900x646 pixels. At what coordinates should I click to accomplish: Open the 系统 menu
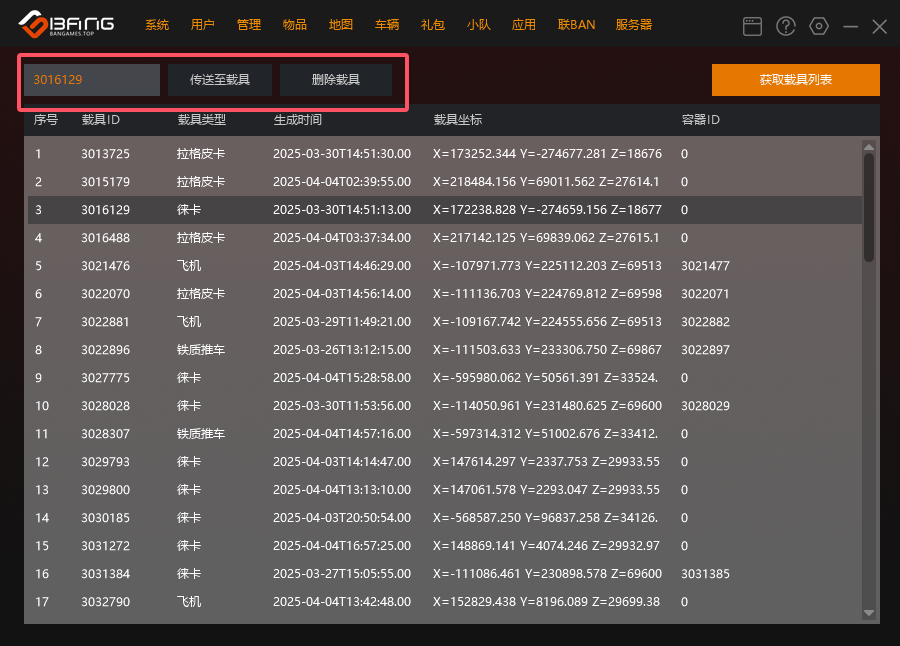coord(157,25)
